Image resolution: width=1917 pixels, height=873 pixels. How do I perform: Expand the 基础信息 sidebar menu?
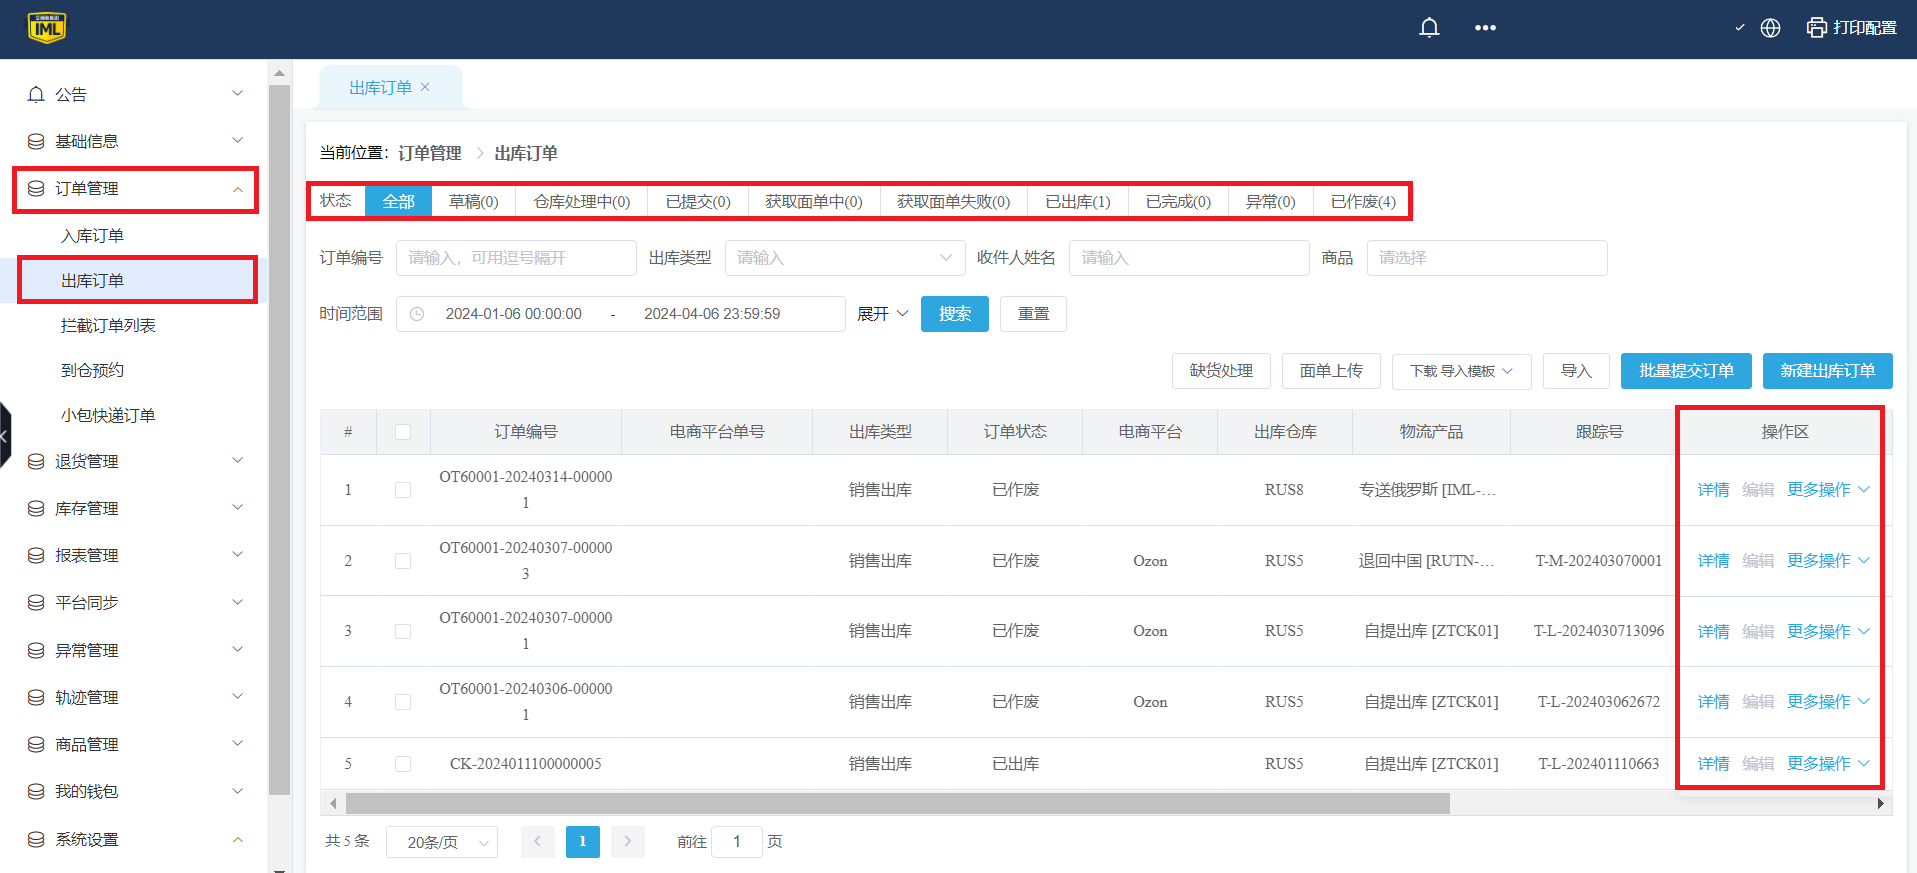point(238,140)
